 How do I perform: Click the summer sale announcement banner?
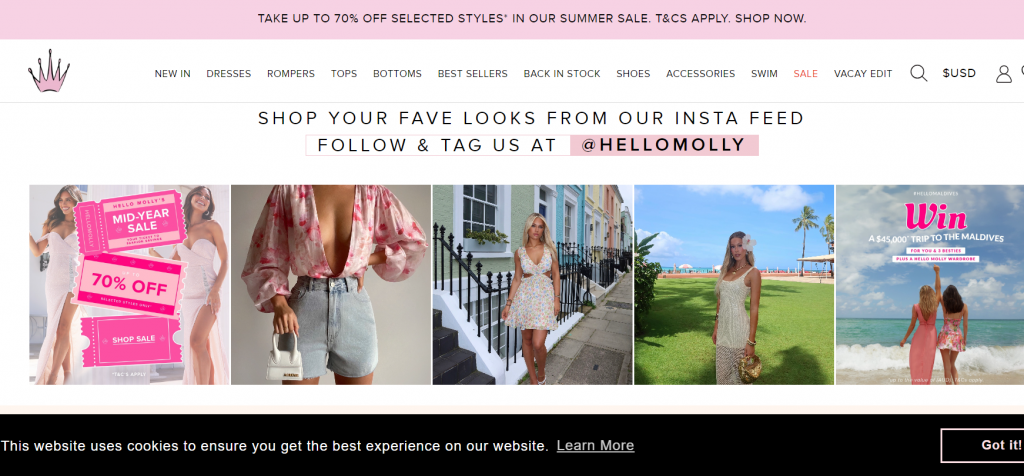tap(532, 18)
